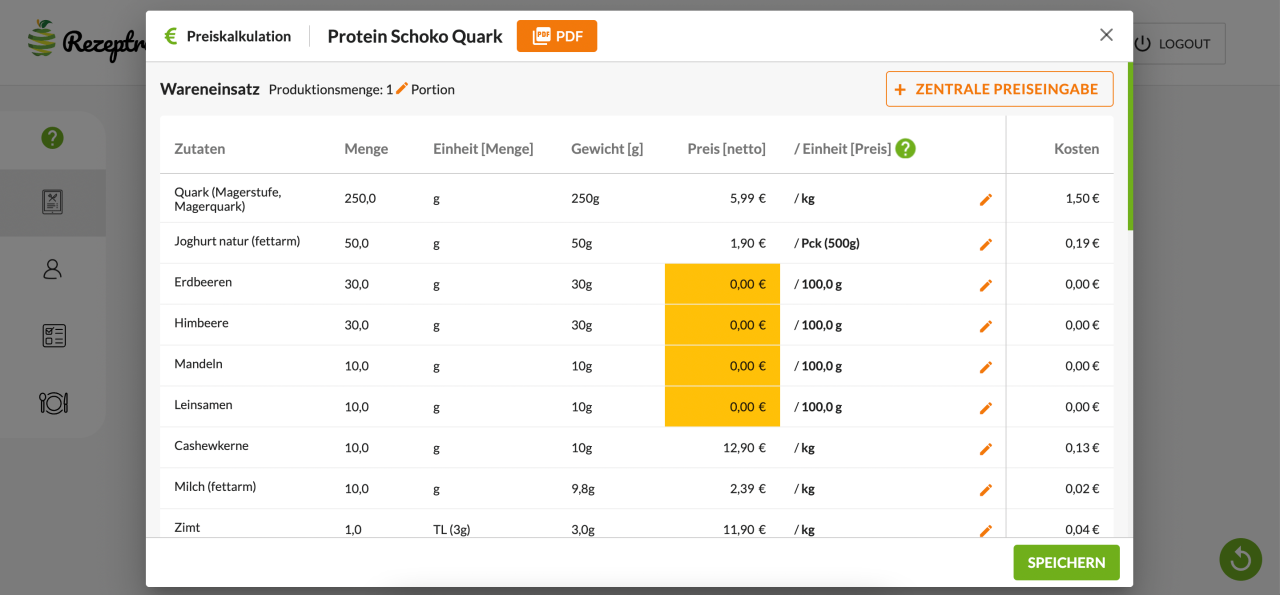1280x595 pixels.
Task: Edit price for Quark (Magerstufe) row
Action: coord(985,200)
